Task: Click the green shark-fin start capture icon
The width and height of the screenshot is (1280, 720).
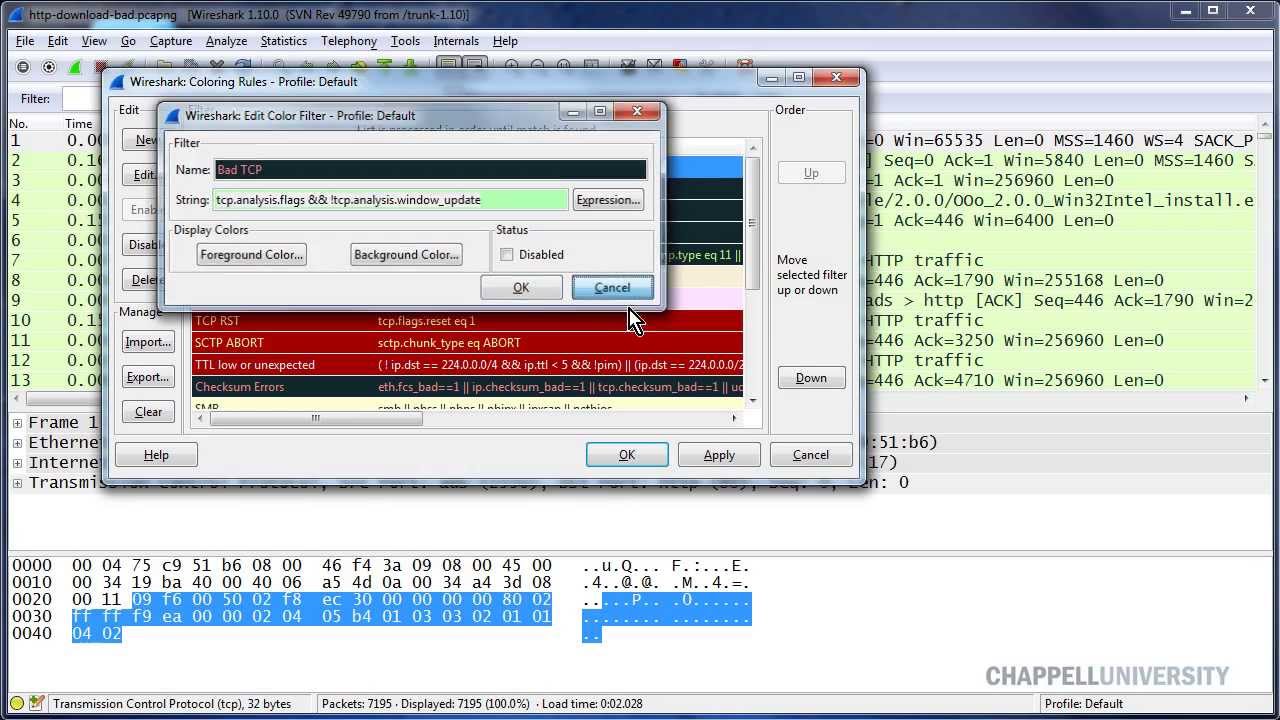Action: [75, 67]
